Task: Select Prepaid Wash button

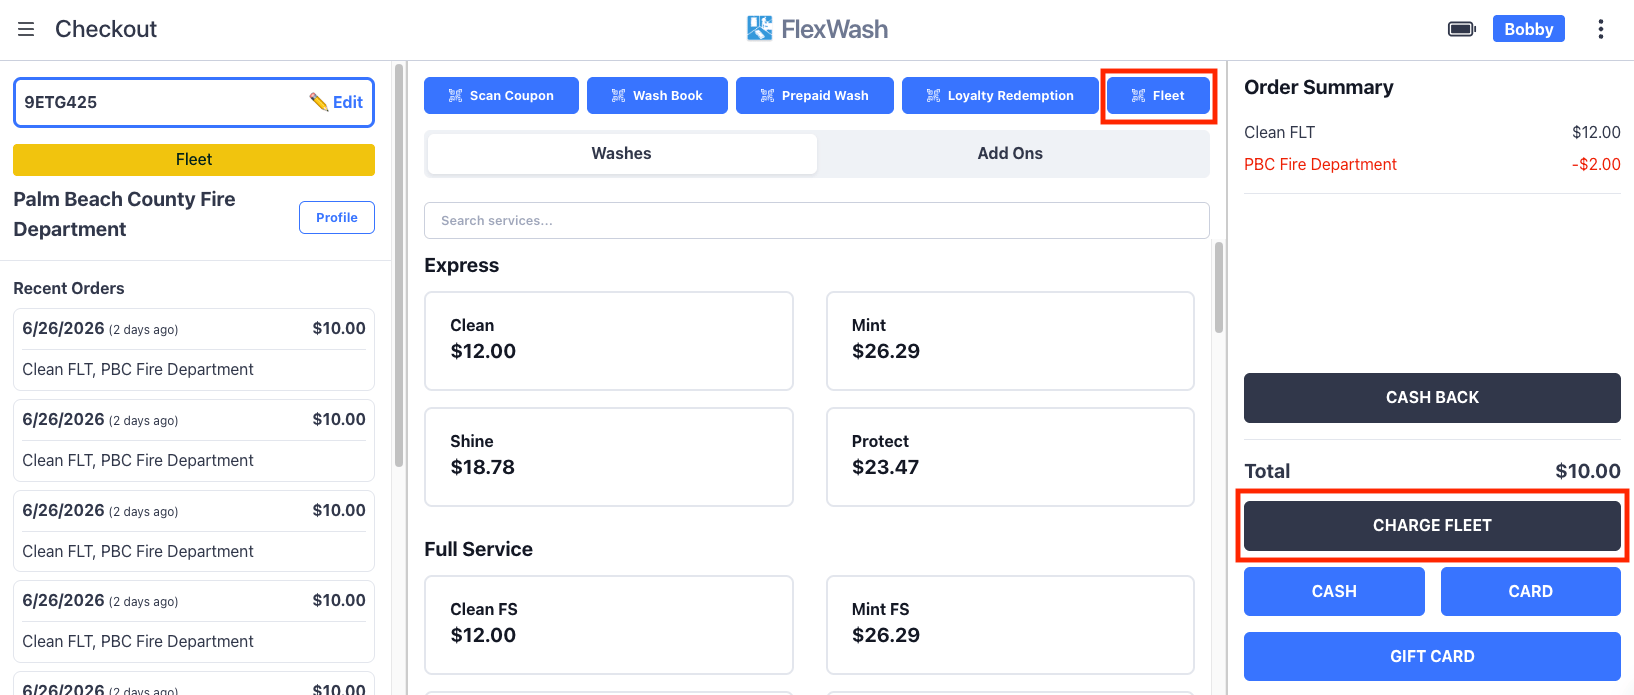Action: coord(815,96)
